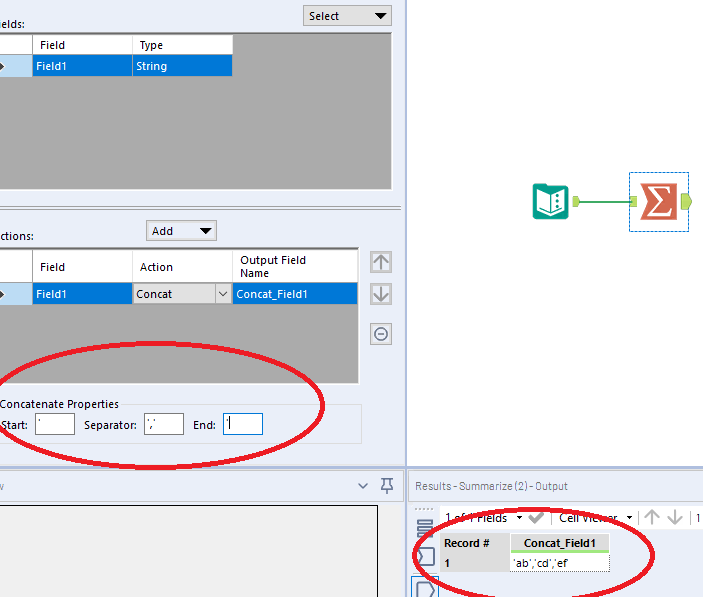Select the input anchor icon in results panel

(425, 557)
